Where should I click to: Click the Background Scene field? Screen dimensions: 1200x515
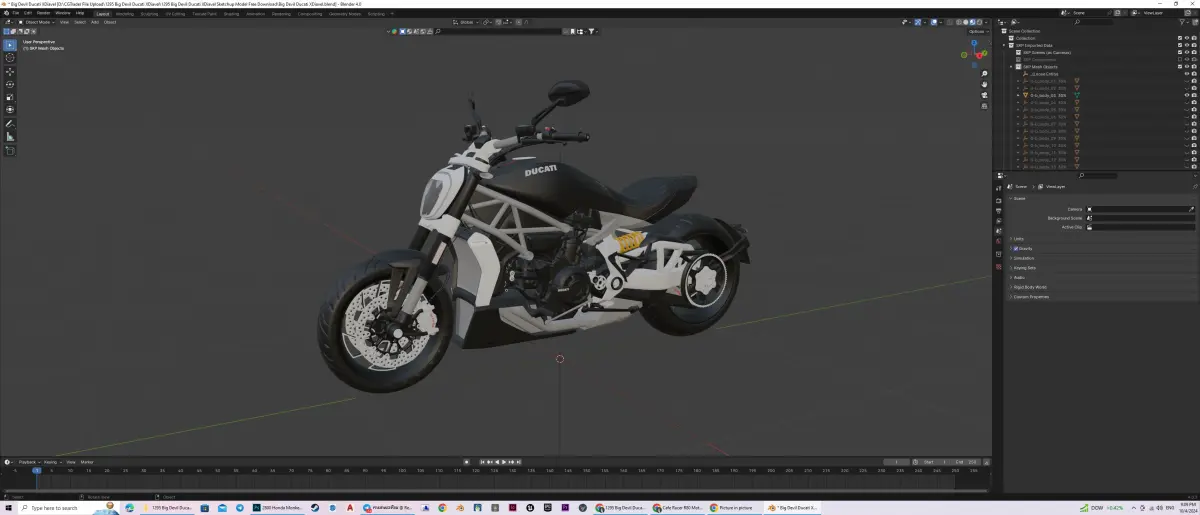click(1142, 218)
